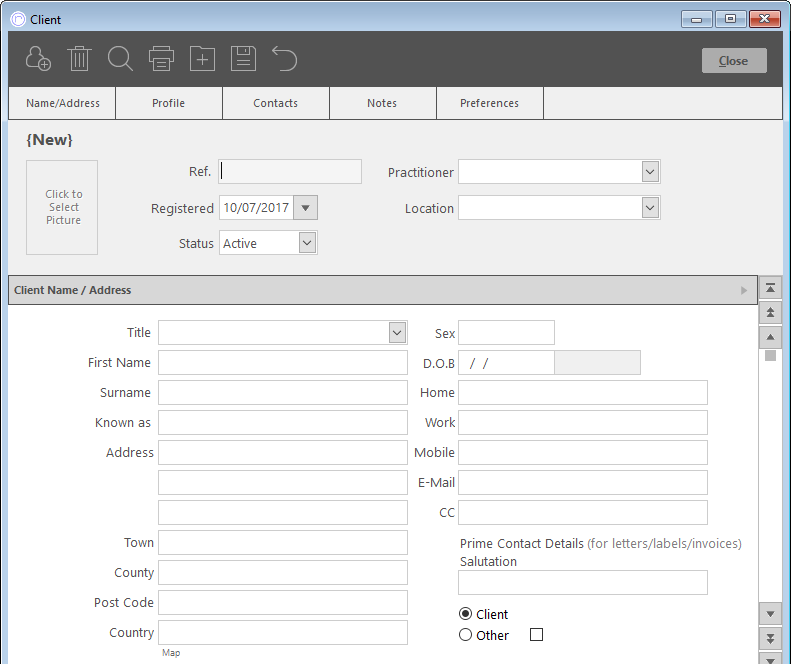Open the Location dropdown
The height and width of the screenshot is (664, 791).
tap(650, 208)
